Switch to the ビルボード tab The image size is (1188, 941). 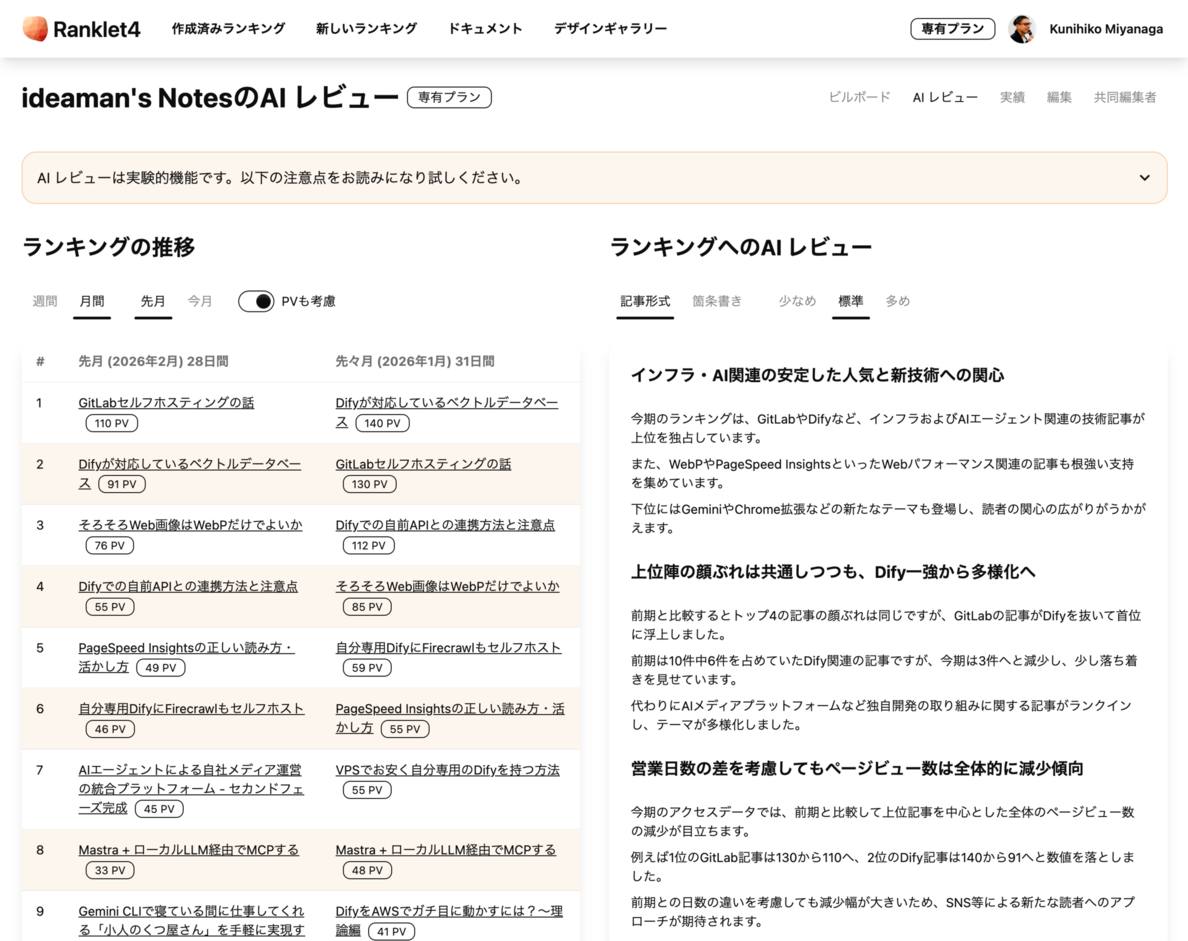pos(859,97)
